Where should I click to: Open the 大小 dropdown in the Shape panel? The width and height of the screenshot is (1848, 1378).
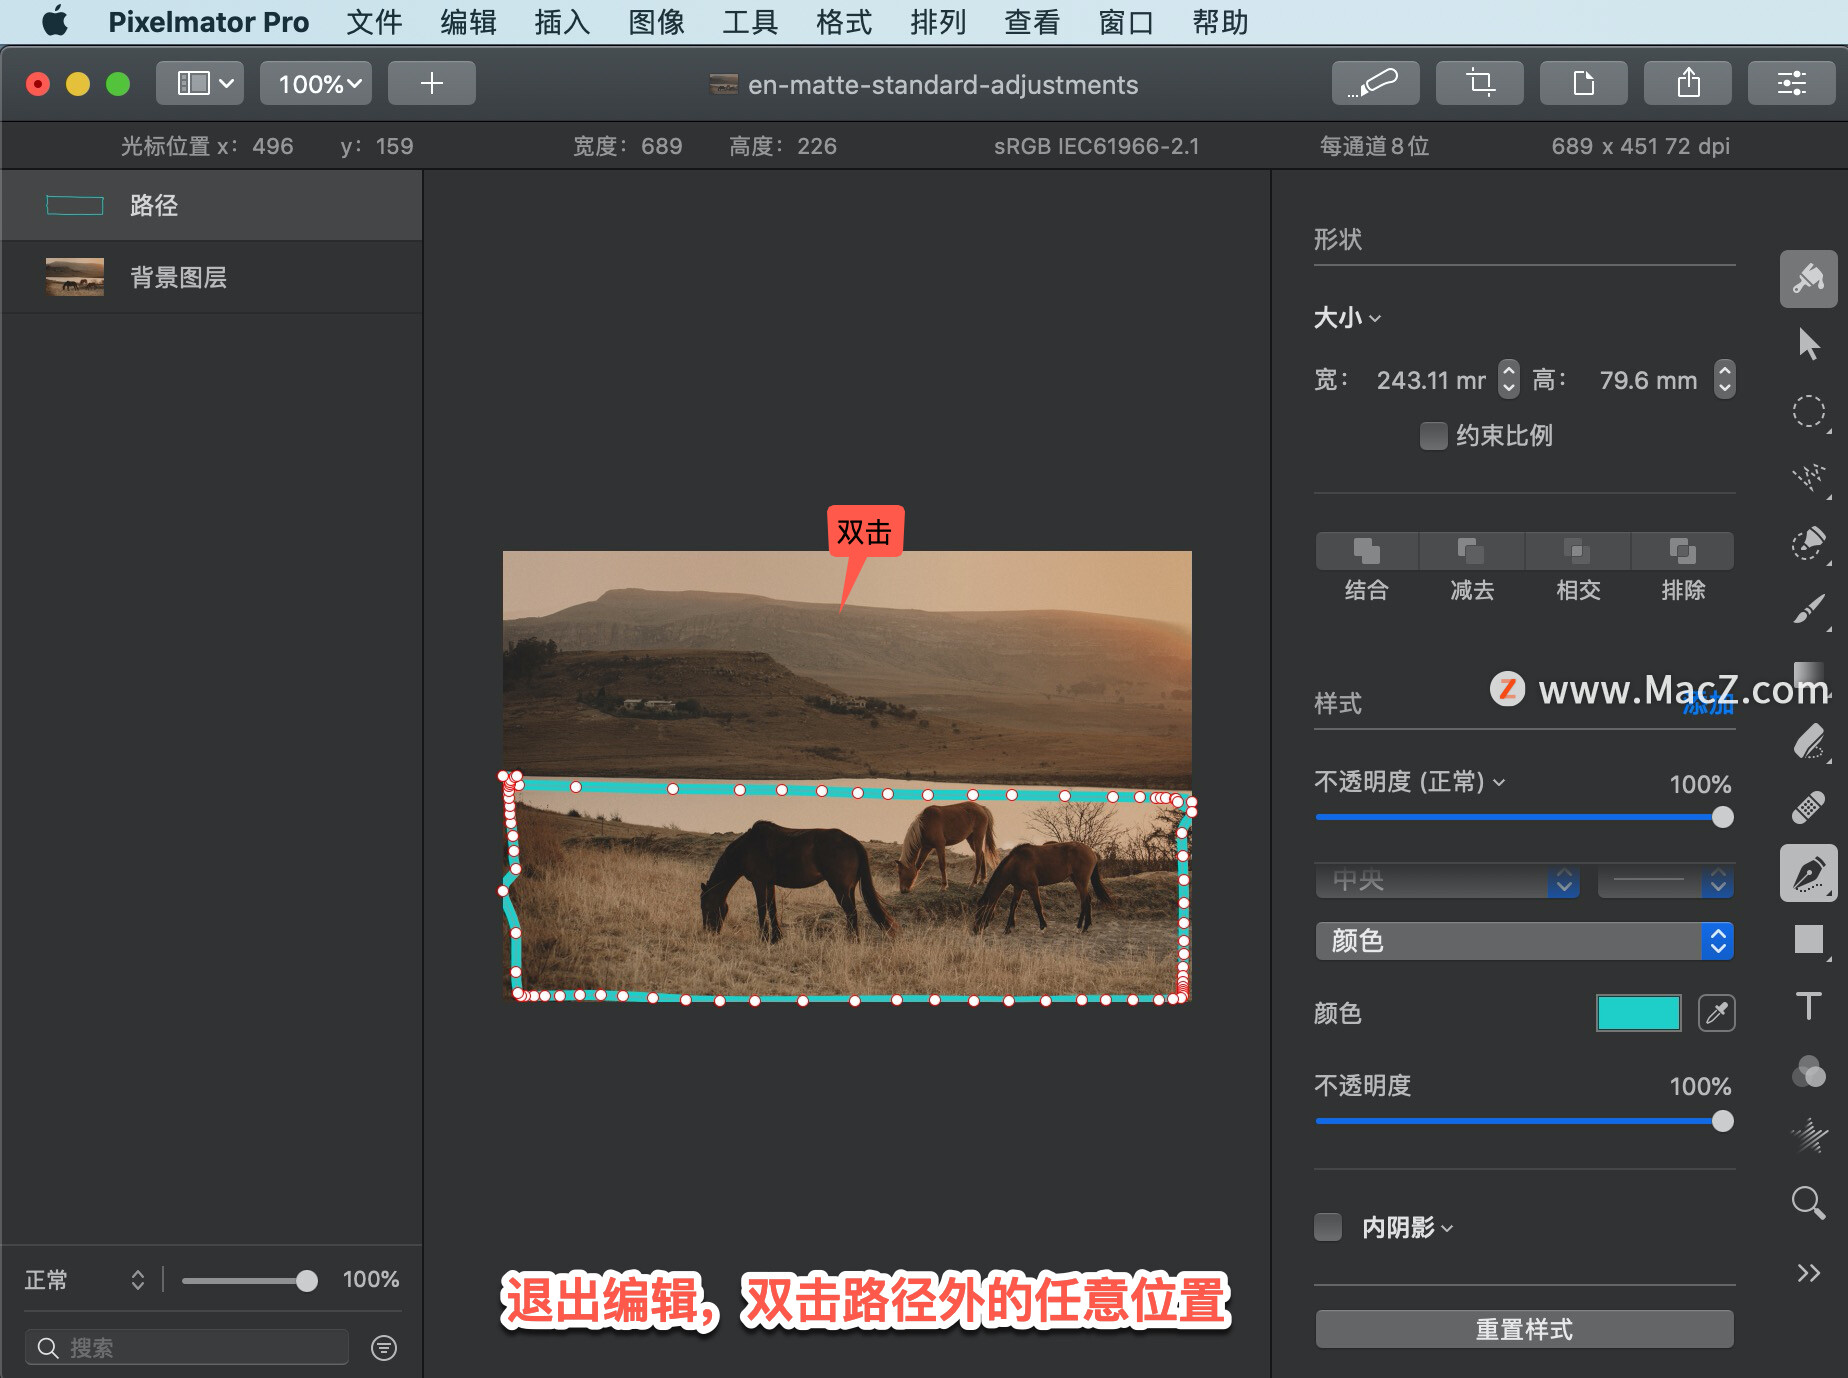(x=1346, y=318)
